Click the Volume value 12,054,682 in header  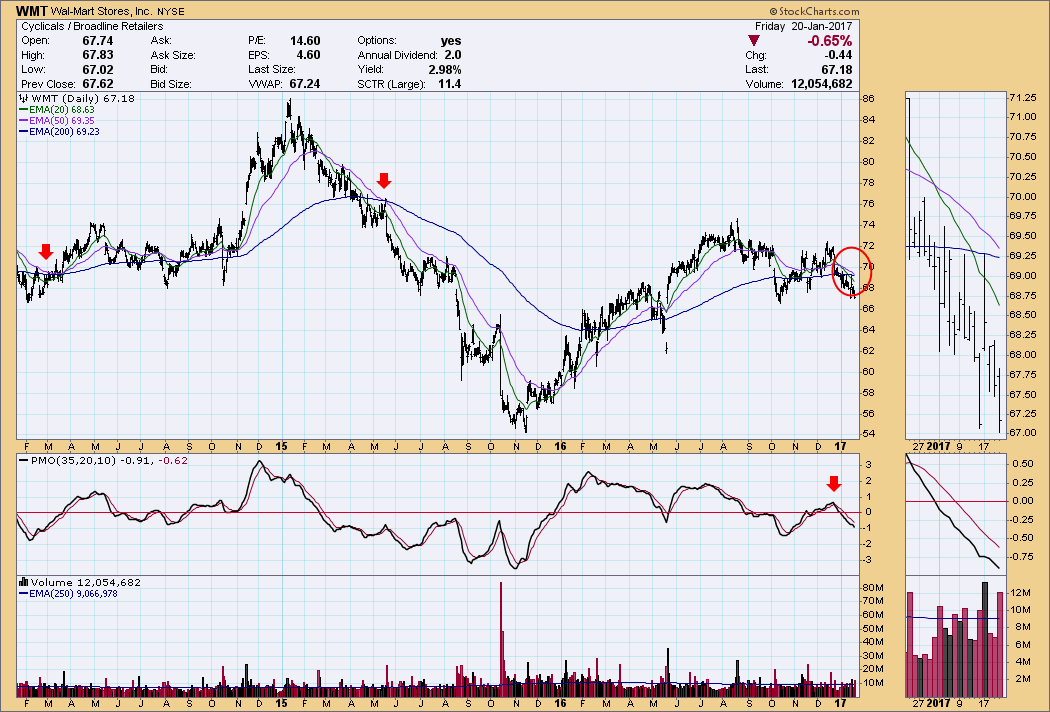822,84
